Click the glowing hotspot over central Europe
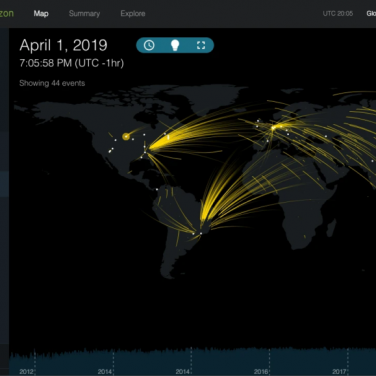 [273, 128]
